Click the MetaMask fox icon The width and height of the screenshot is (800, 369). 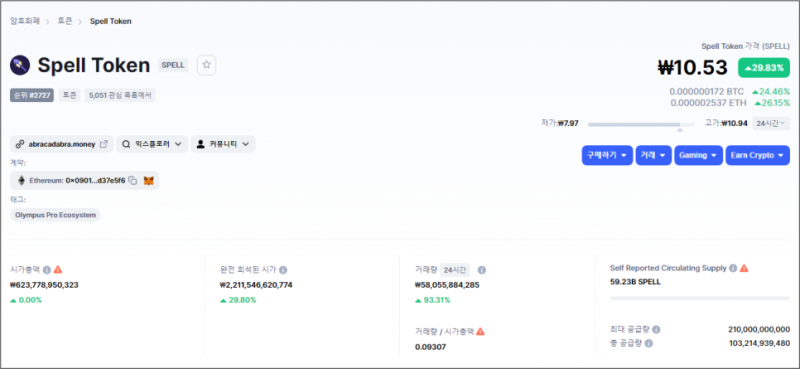pos(148,180)
